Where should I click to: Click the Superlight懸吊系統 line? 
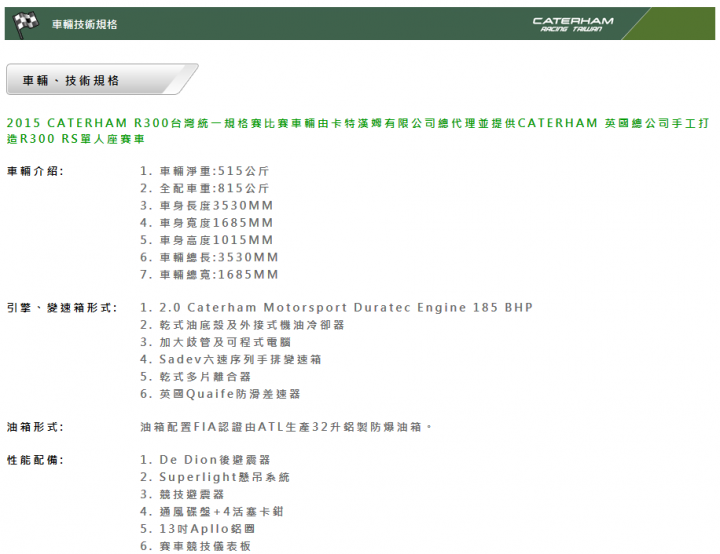(215, 477)
